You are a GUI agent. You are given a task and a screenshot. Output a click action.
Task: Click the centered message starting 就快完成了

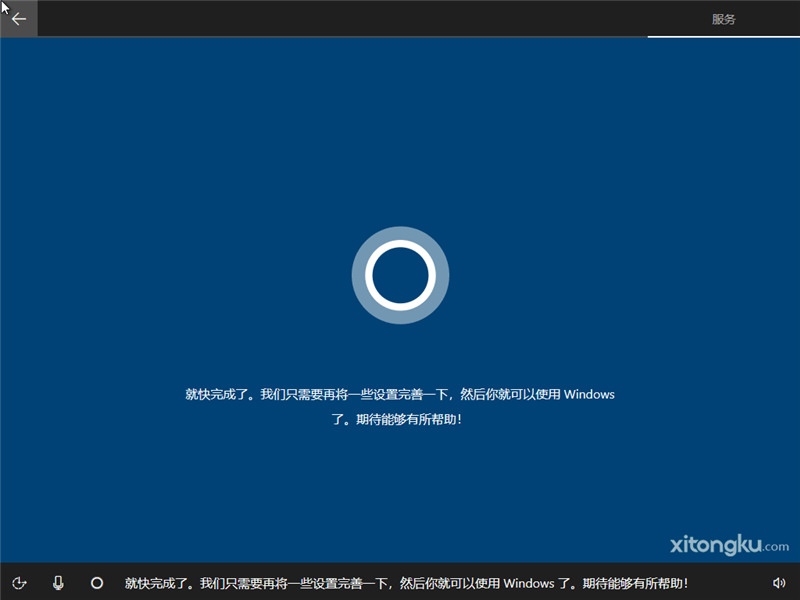point(400,407)
